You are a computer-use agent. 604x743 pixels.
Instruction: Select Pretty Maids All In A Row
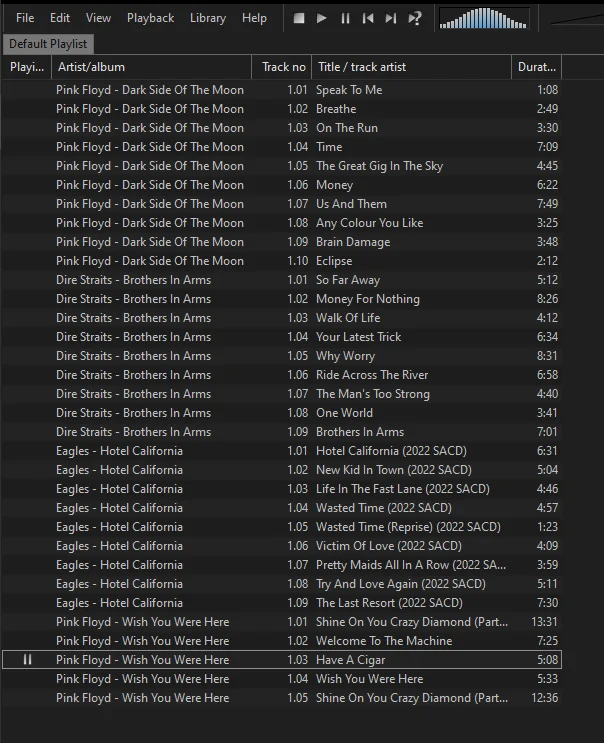[282, 565]
